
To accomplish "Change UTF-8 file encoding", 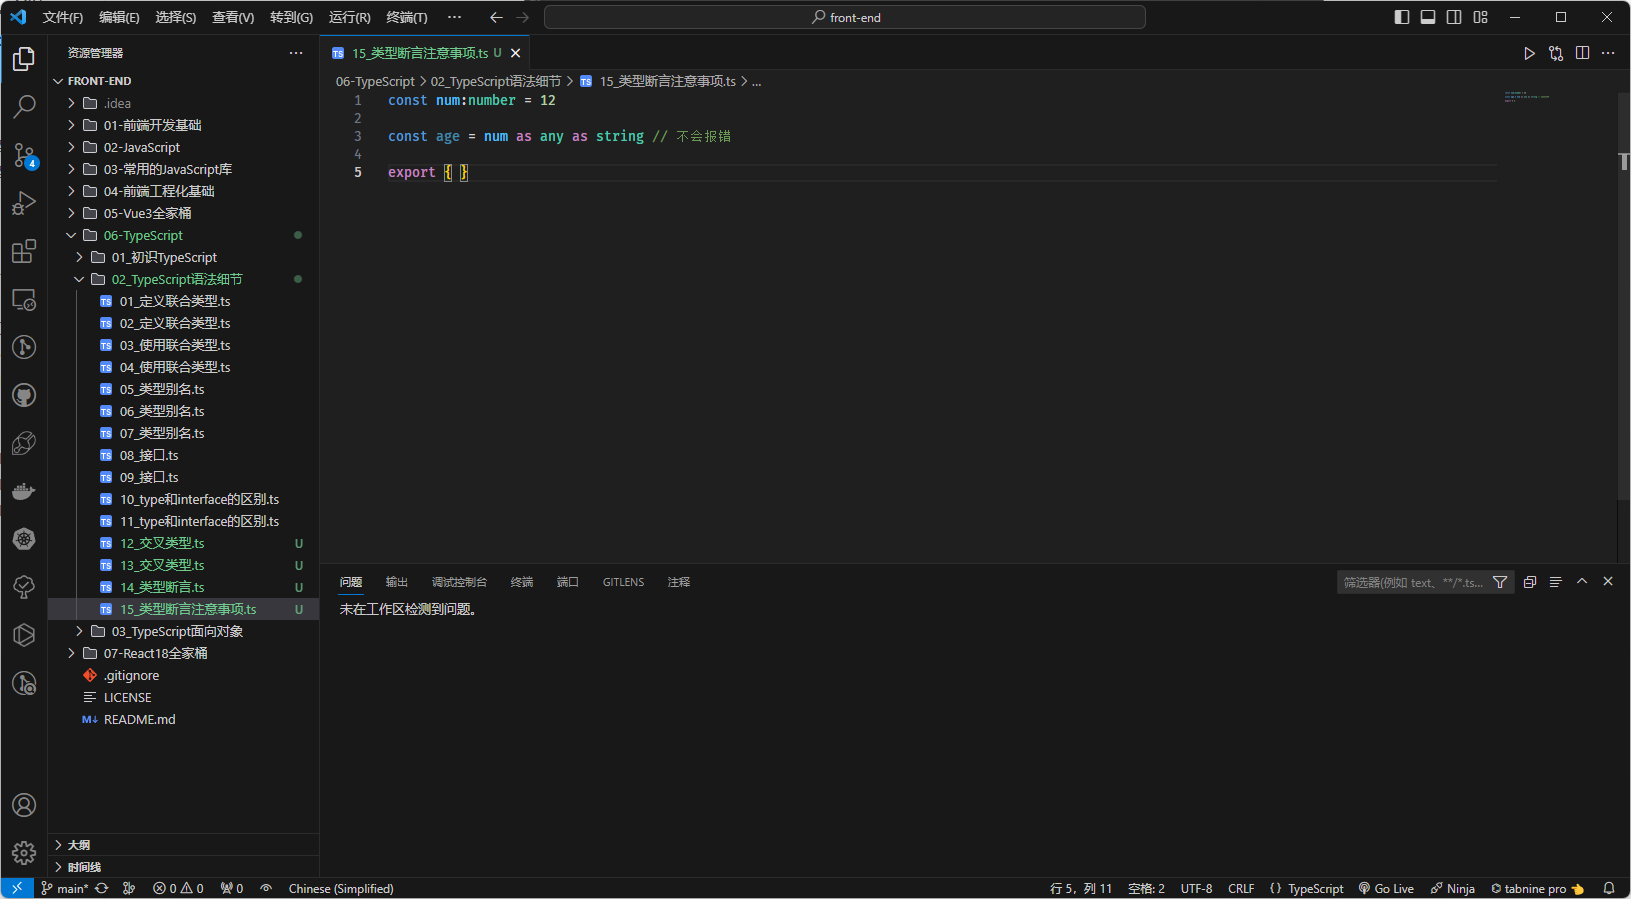I will coord(1196,888).
